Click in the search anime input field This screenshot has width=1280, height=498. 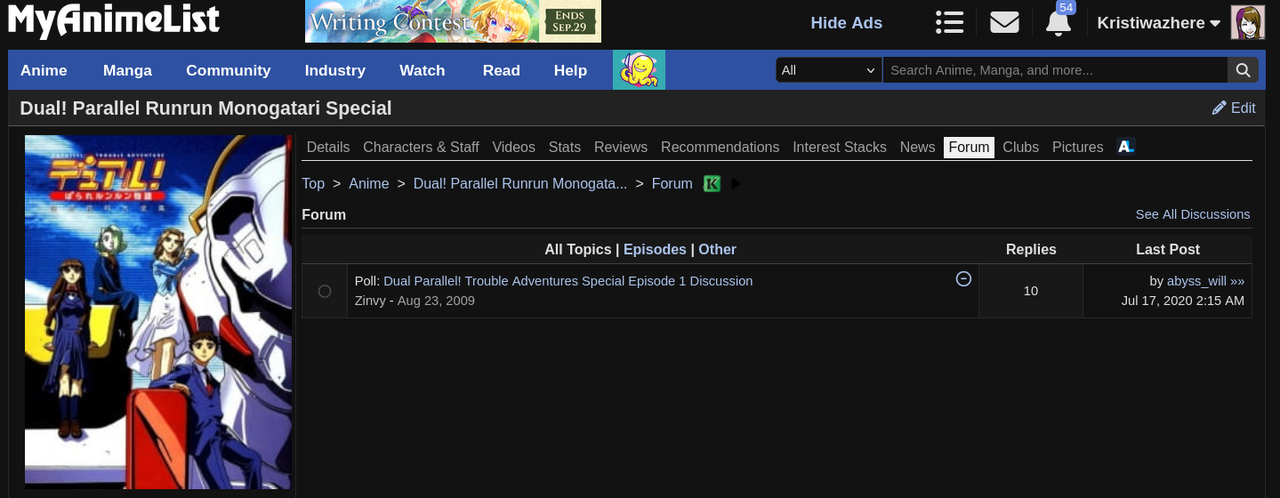point(1055,70)
